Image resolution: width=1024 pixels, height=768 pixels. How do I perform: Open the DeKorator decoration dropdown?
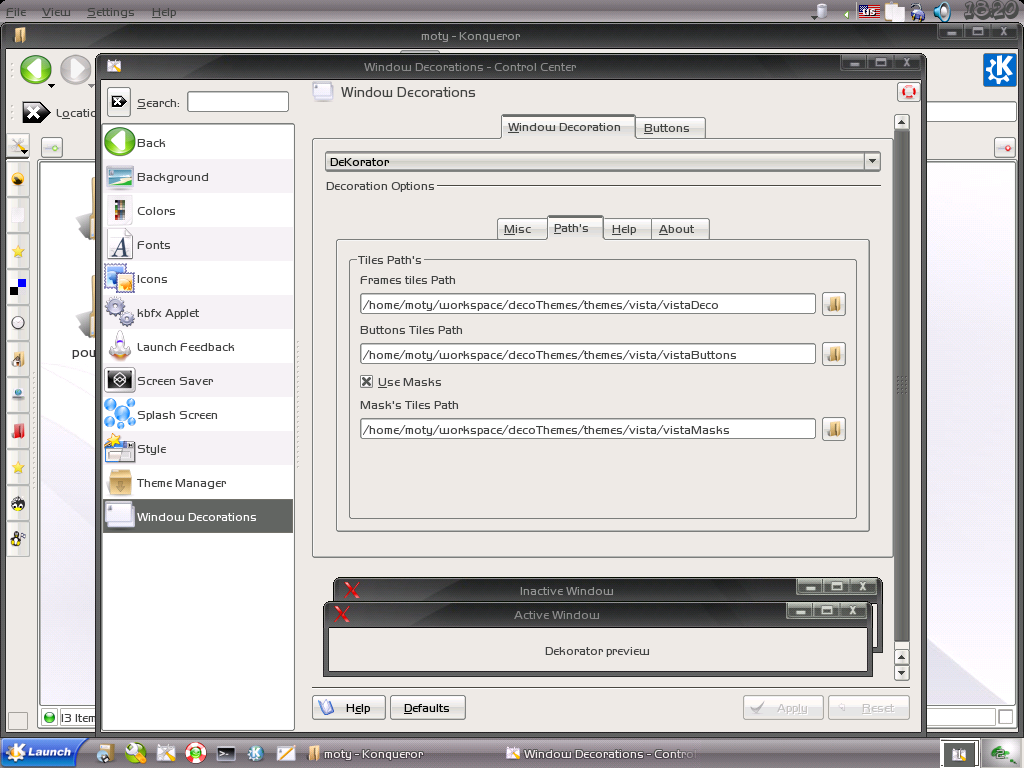click(602, 161)
